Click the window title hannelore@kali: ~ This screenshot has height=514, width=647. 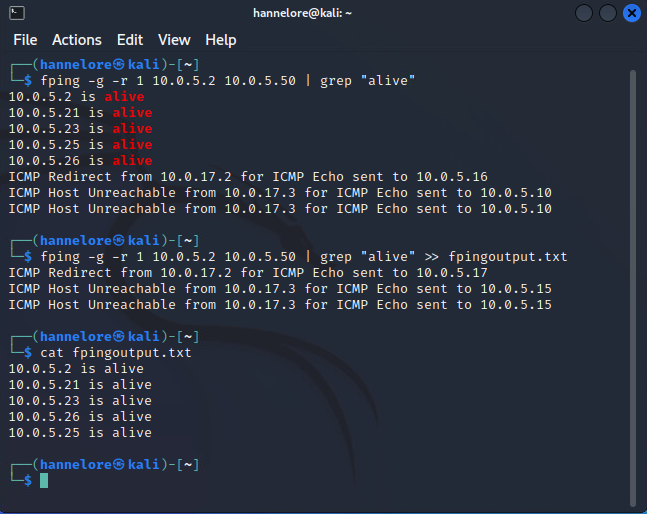pyautogui.click(x=323, y=13)
